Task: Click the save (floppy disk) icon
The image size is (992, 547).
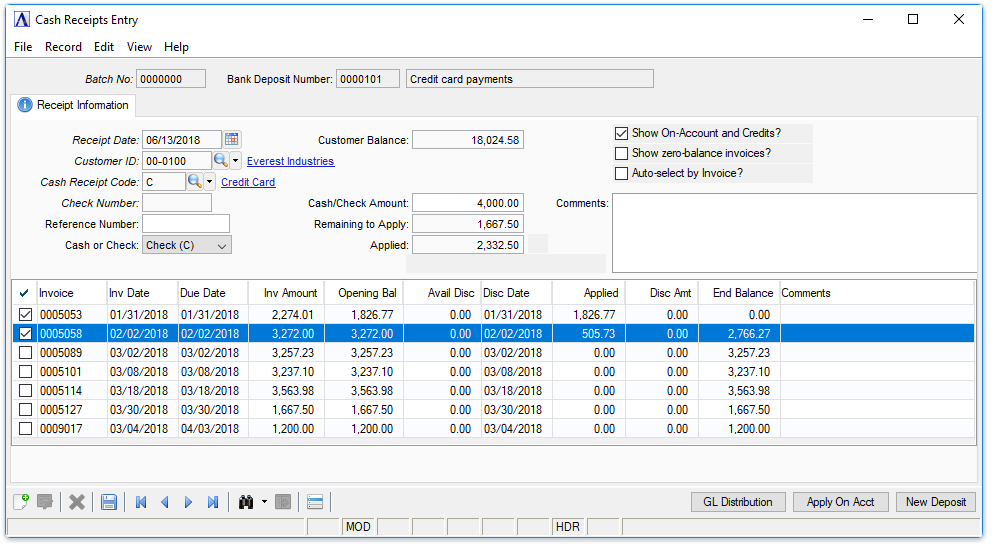Action: point(109,502)
